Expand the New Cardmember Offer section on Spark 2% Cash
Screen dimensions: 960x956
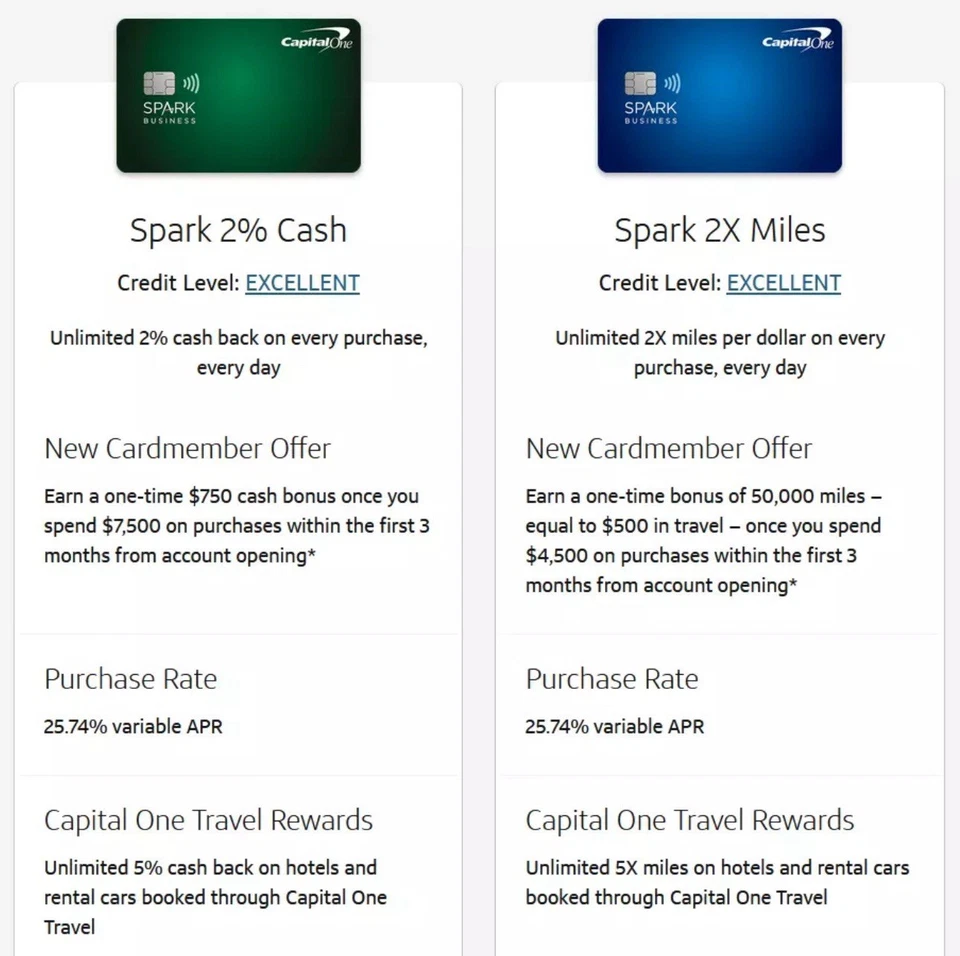tap(186, 448)
